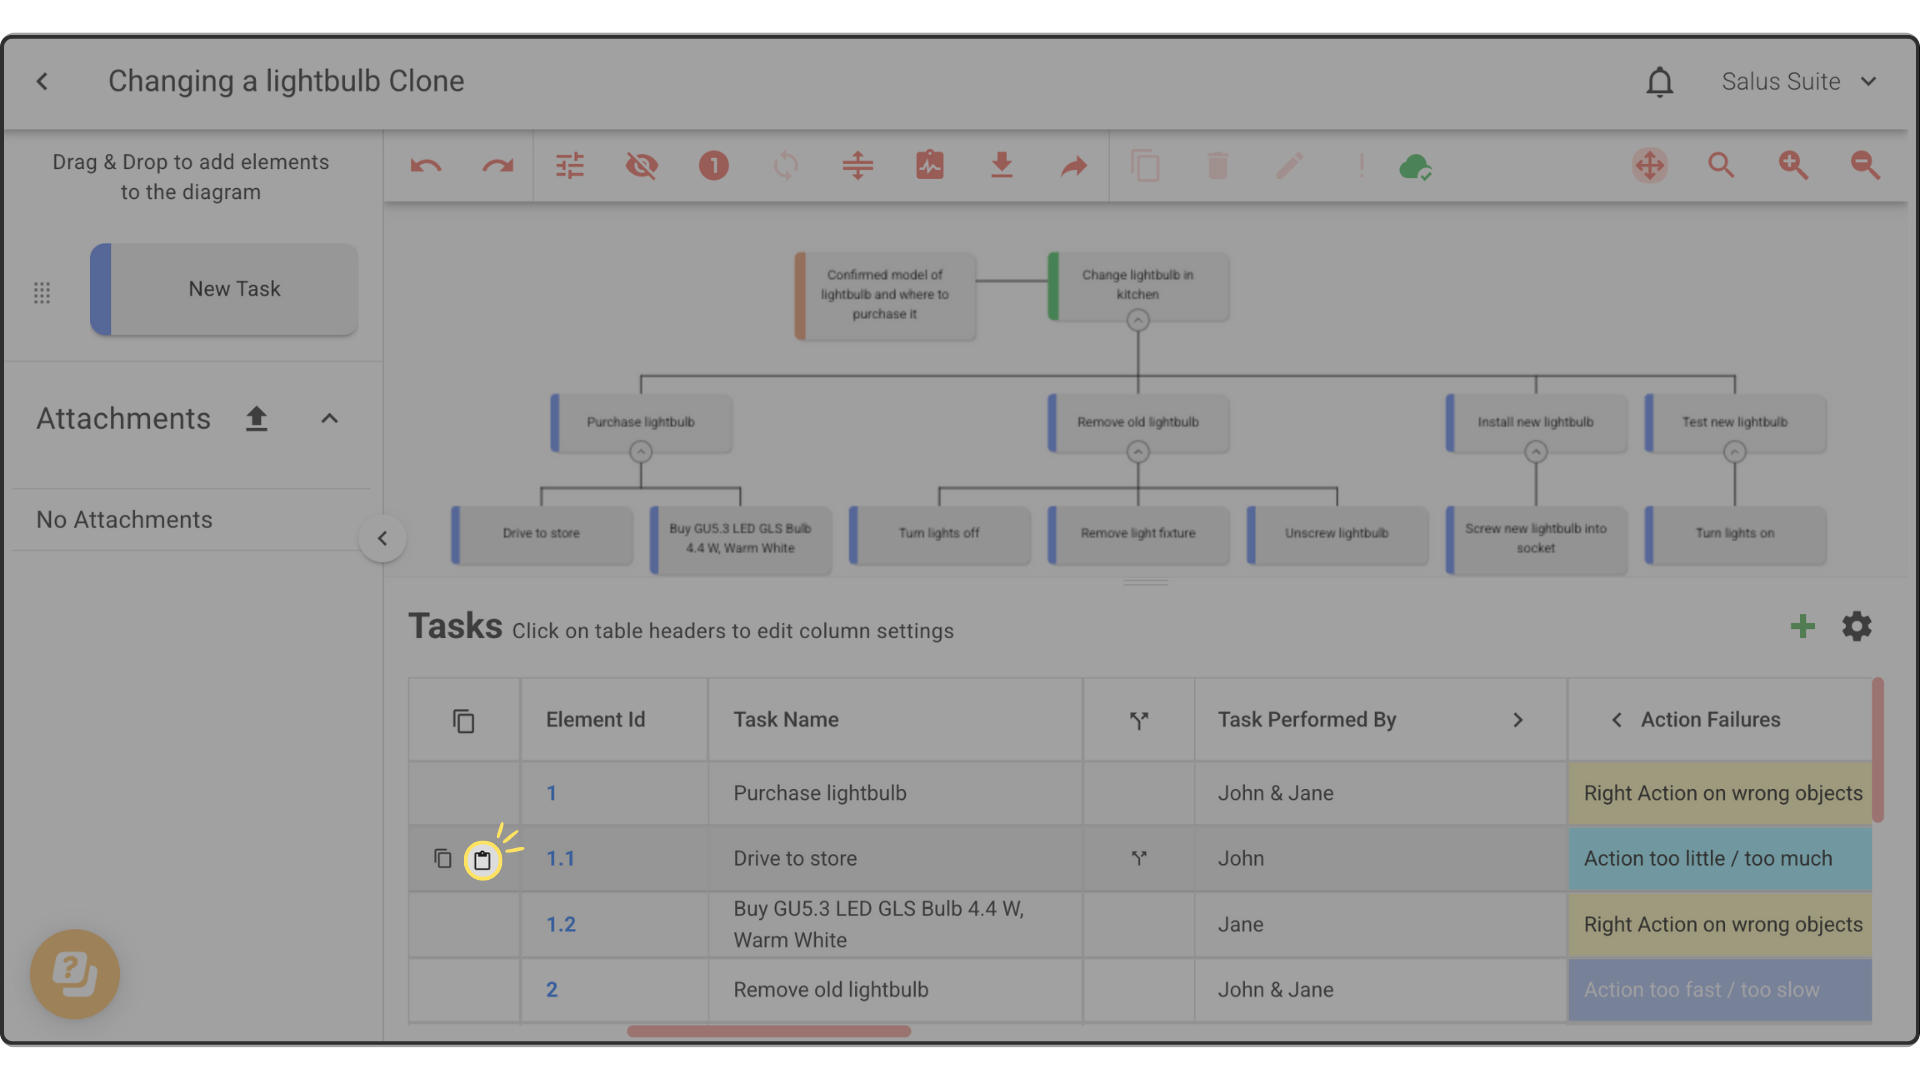Collapse children under Purchase lightbulb node
This screenshot has height=1080, width=1920.
641,452
